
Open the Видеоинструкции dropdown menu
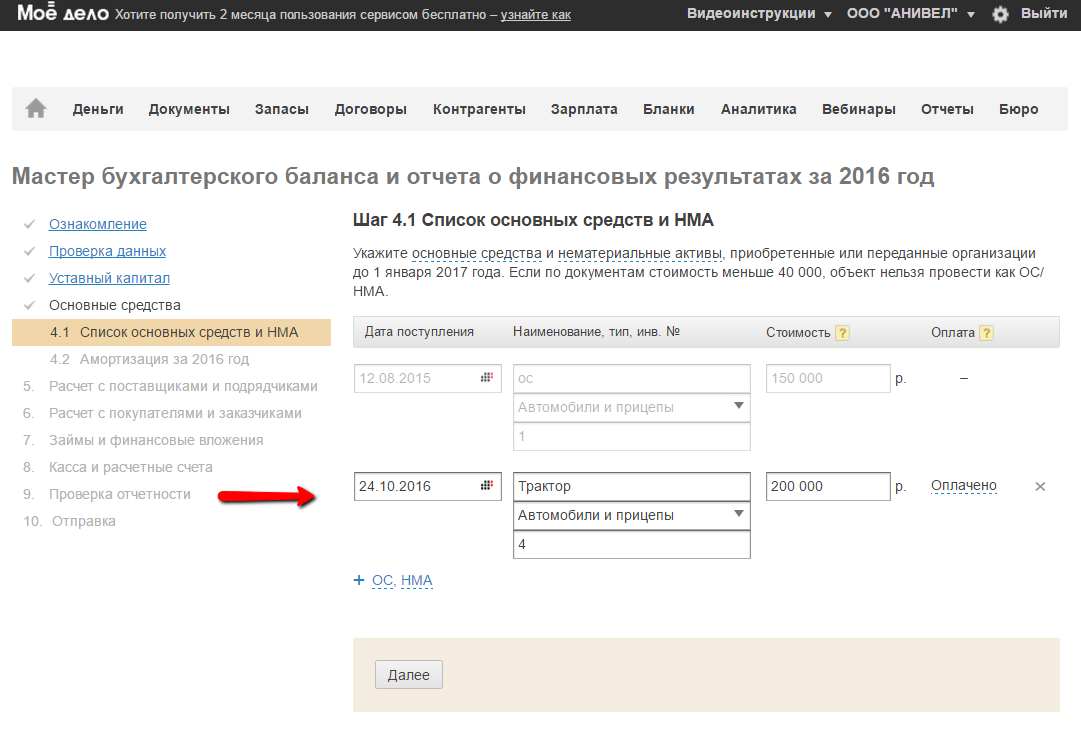(x=759, y=14)
